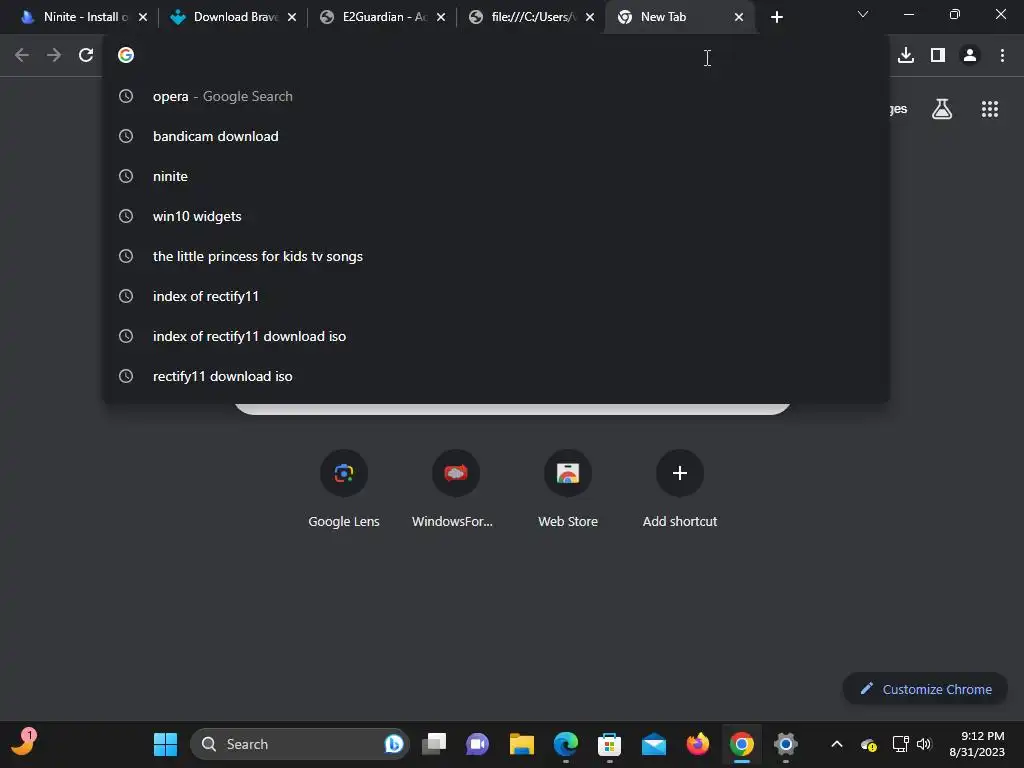Show hidden system tray icons
This screenshot has height=768, width=1024.
pyautogui.click(x=837, y=744)
